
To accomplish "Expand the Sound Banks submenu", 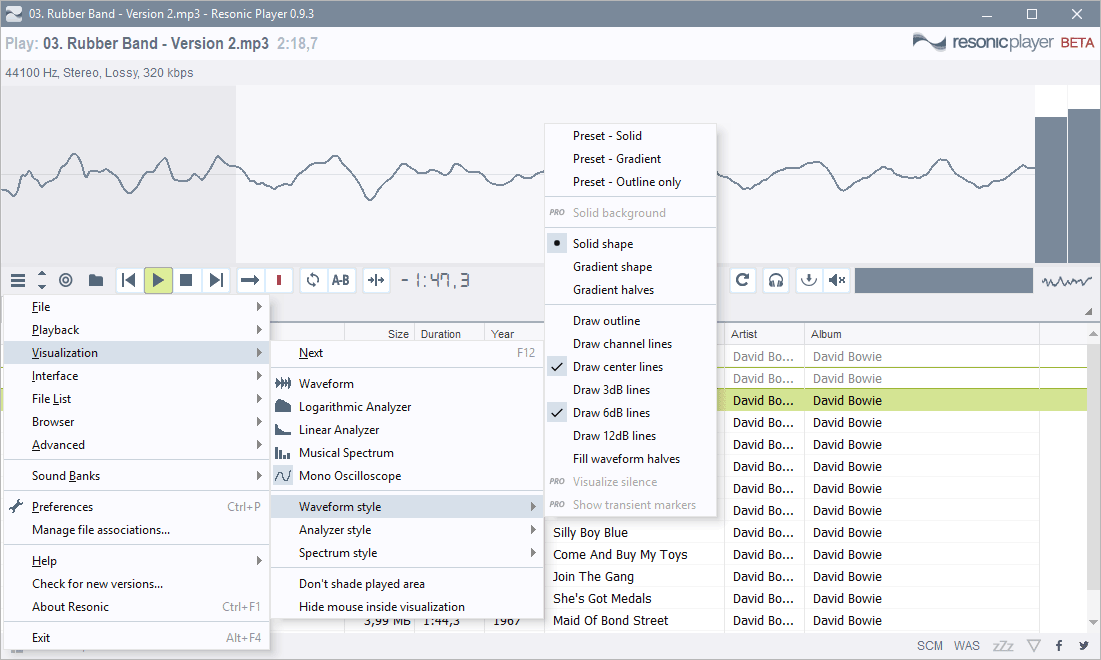I will 136,476.
